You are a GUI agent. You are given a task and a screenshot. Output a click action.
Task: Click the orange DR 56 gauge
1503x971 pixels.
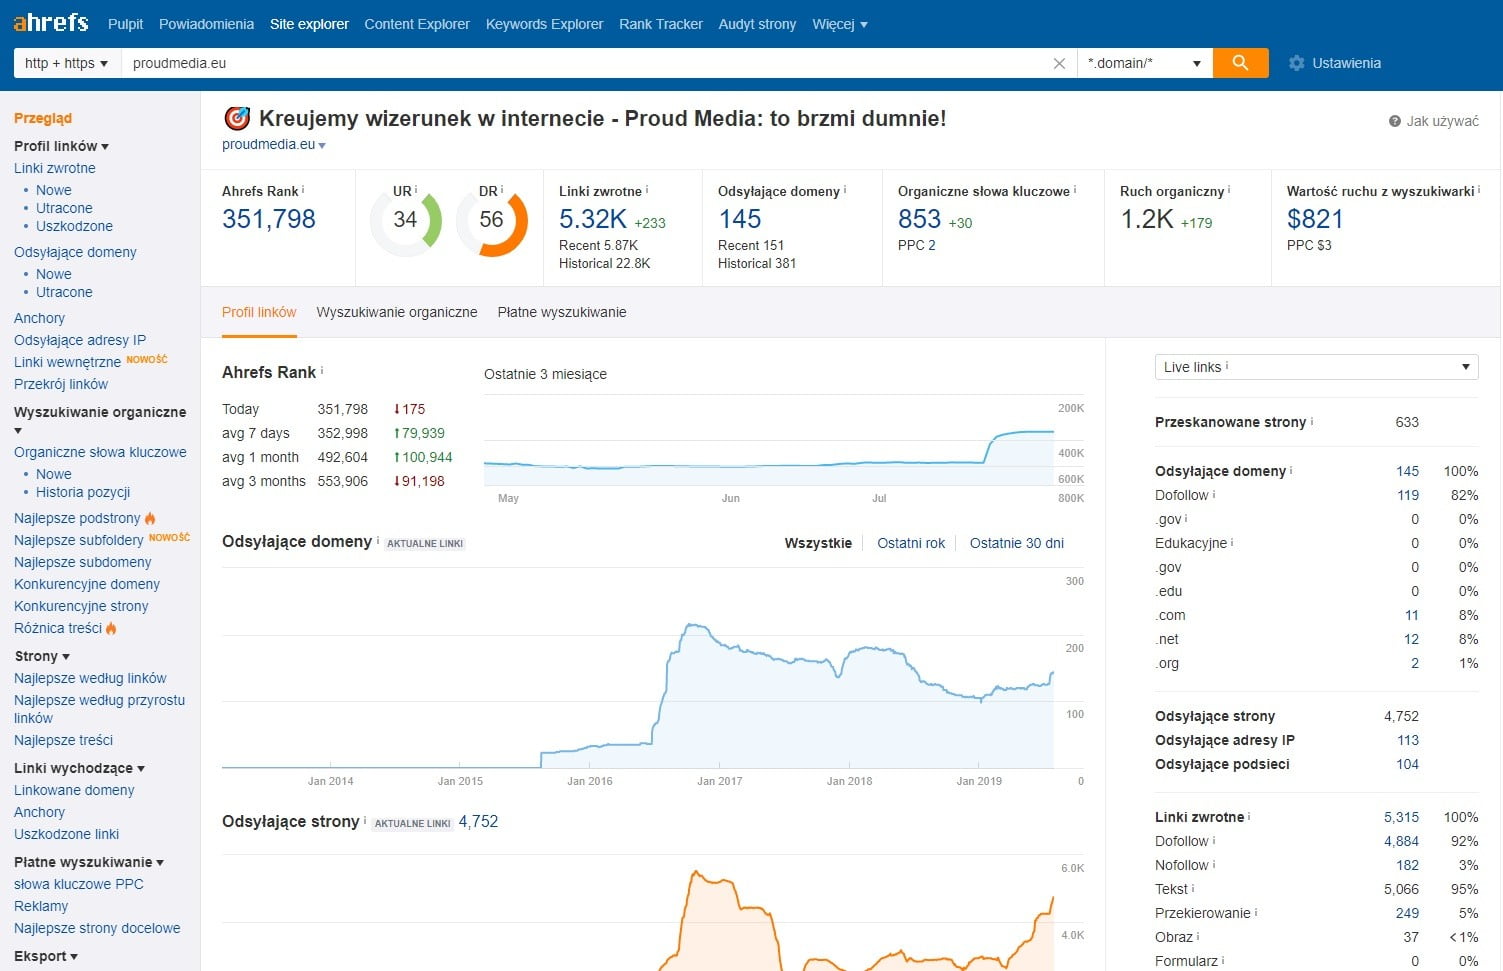coord(491,221)
